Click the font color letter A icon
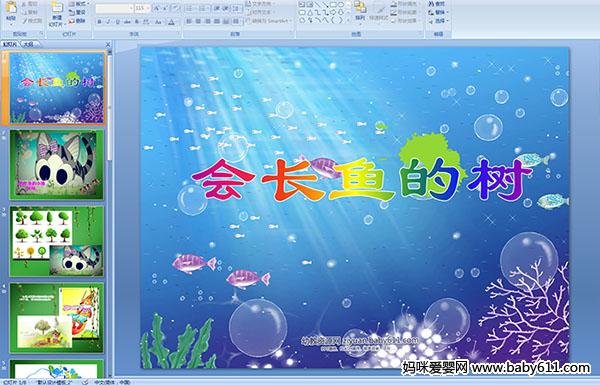 click(171, 22)
